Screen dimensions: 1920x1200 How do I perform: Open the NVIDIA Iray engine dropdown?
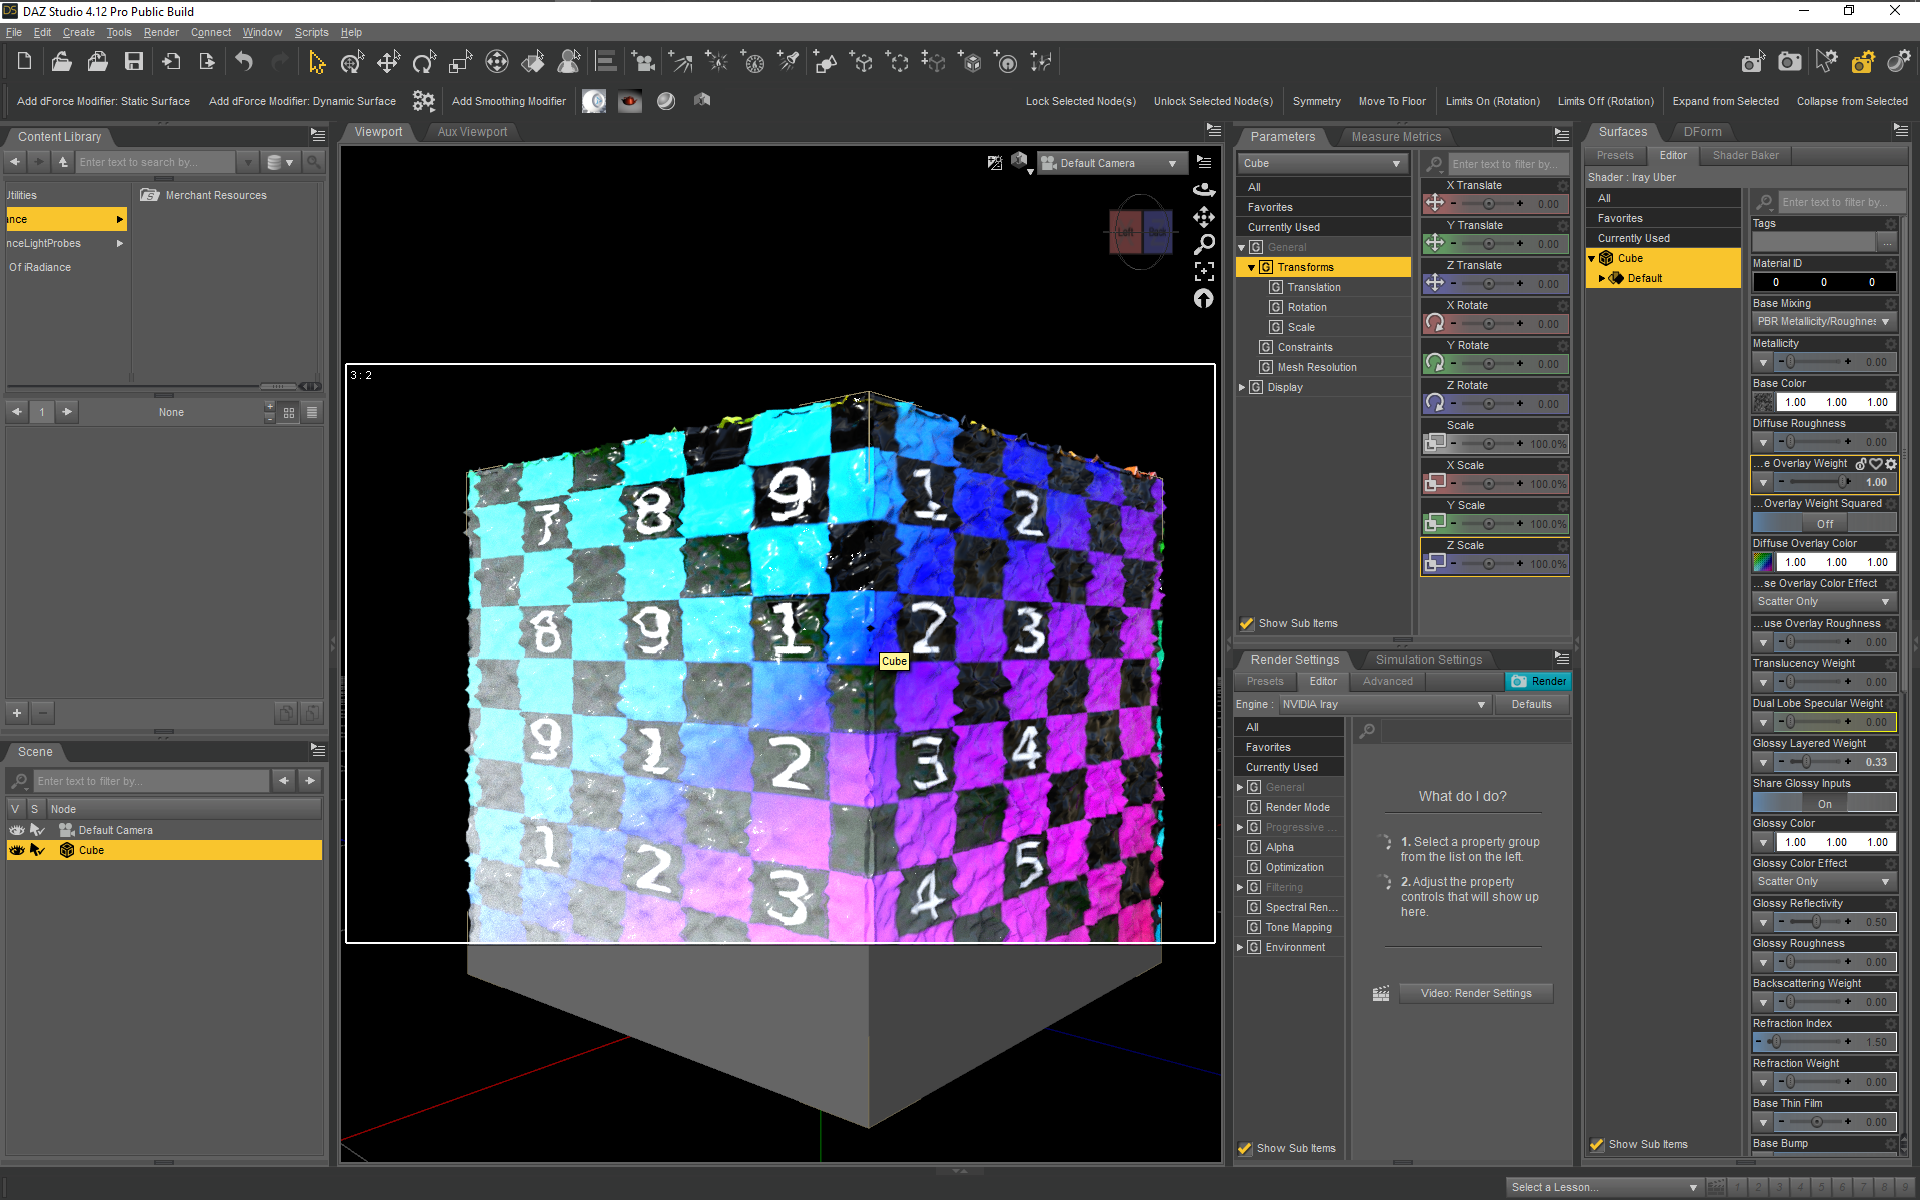[1385, 704]
